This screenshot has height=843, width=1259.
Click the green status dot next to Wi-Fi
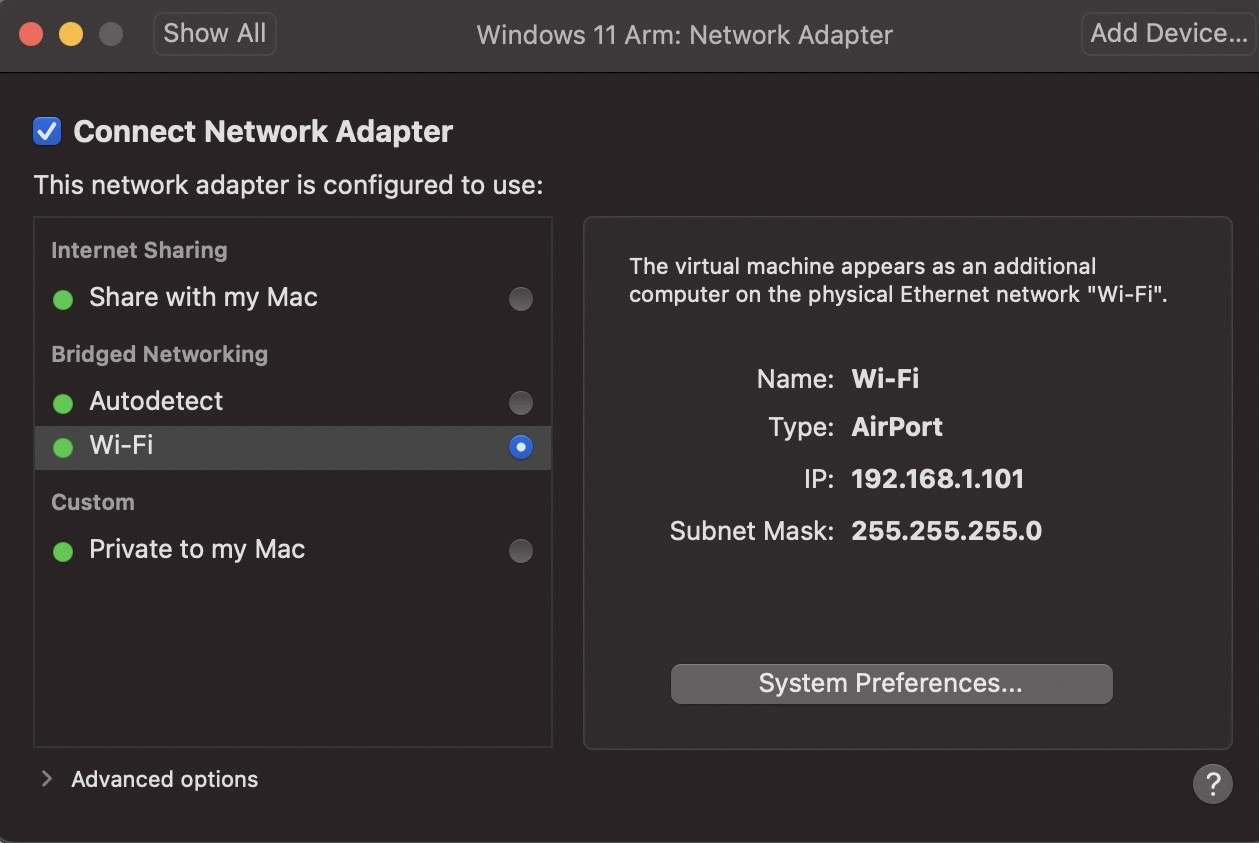[x=63, y=447]
